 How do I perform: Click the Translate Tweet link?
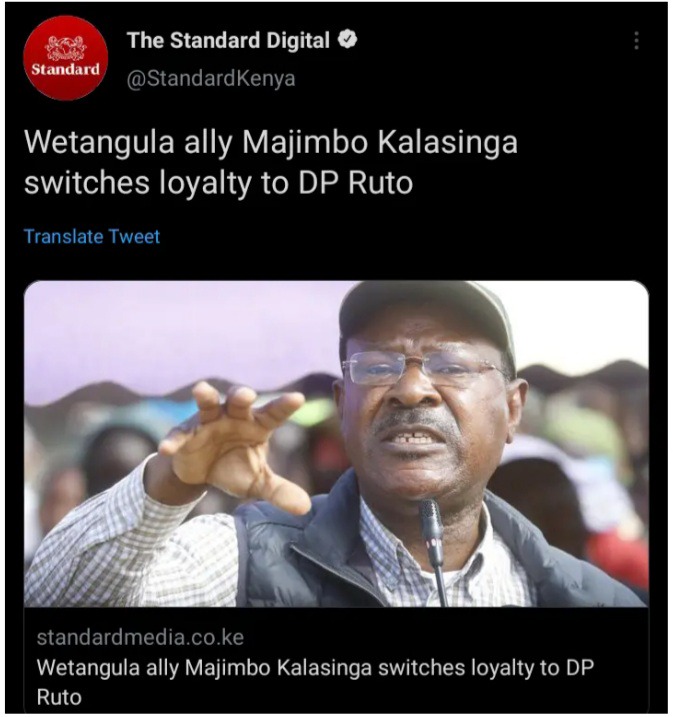92,236
